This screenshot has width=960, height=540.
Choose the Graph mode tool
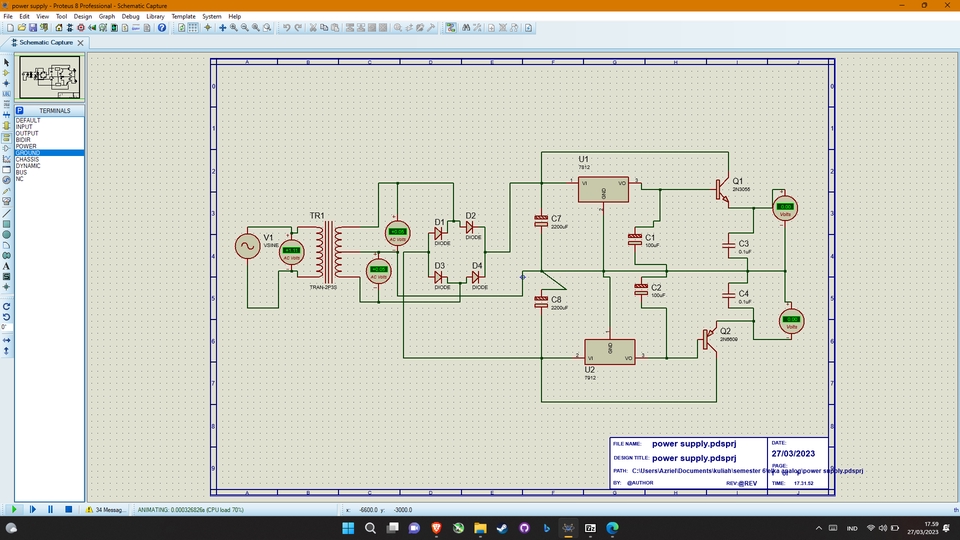click(x=6, y=159)
